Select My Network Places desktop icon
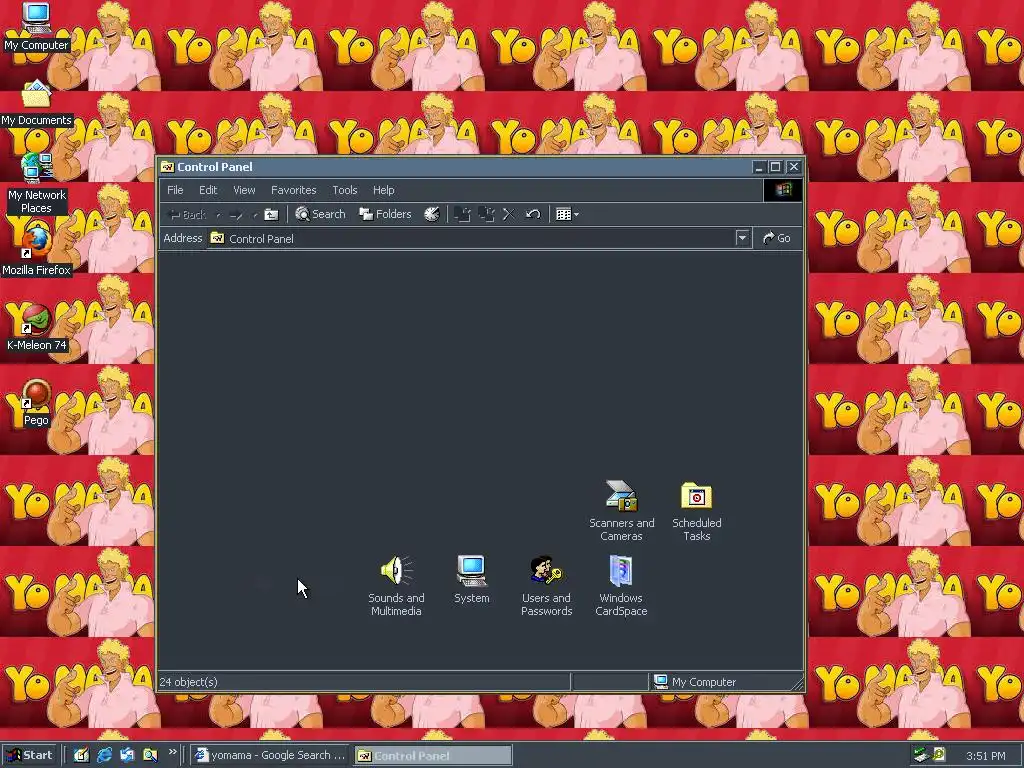This screenshot has height=768, width=1024. [x=37, y=184]
